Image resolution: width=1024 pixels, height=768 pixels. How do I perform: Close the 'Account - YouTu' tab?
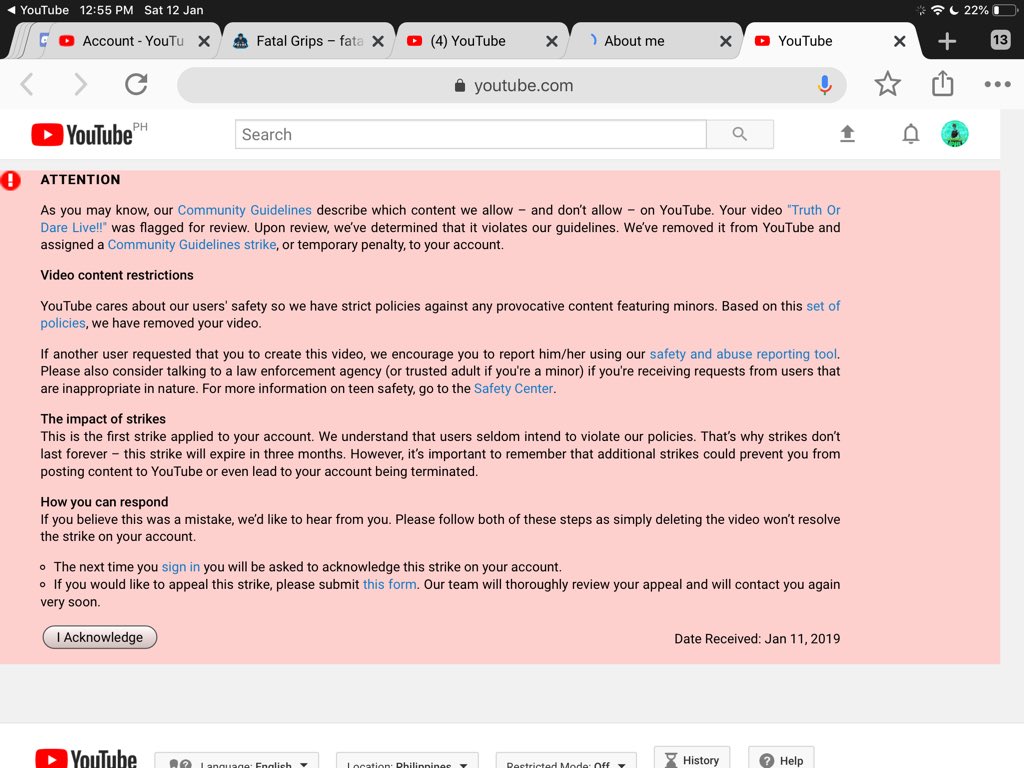[x=204, y=41]
